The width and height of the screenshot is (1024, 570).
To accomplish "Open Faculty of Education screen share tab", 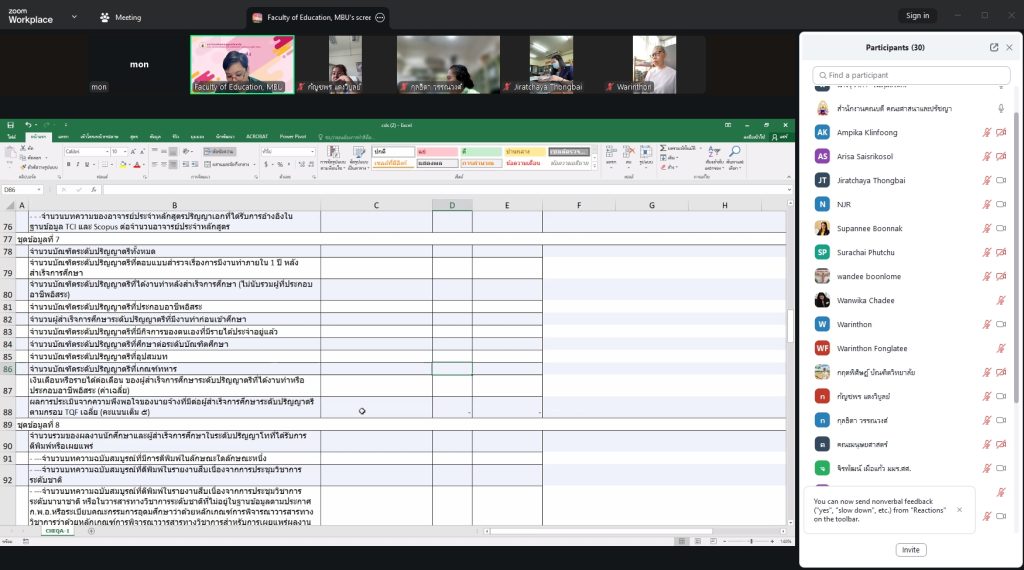I will (x=319, y=18).
